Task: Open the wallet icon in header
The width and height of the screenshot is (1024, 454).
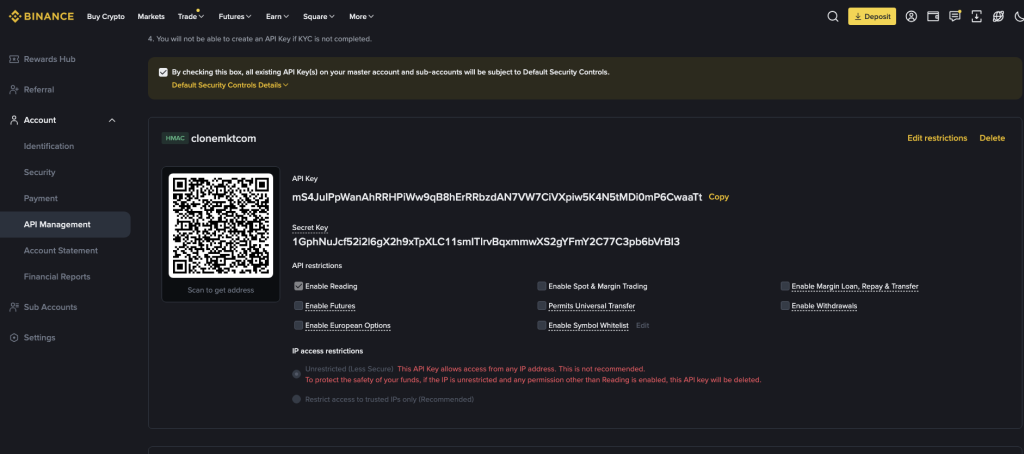Action: pyautogui.click(x=933, y=17)
